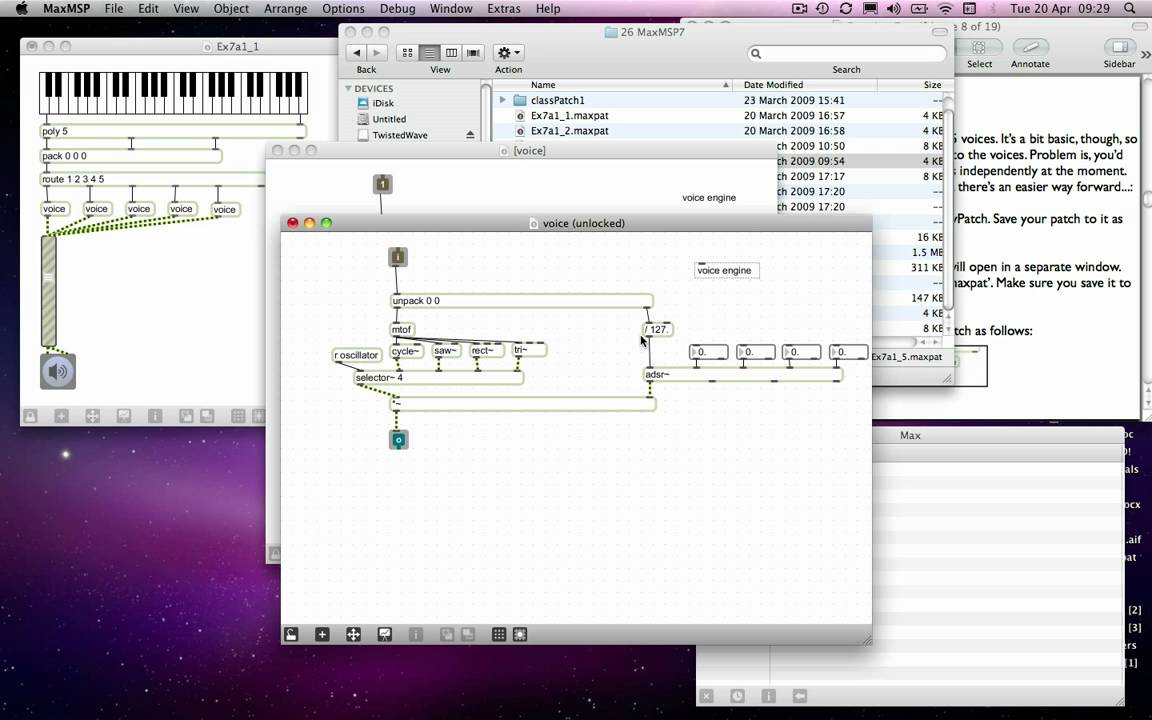This screenshot has height=720, width=1152.
Task: Click the teal outlet object in voice patcher
Action: [398, 440]
